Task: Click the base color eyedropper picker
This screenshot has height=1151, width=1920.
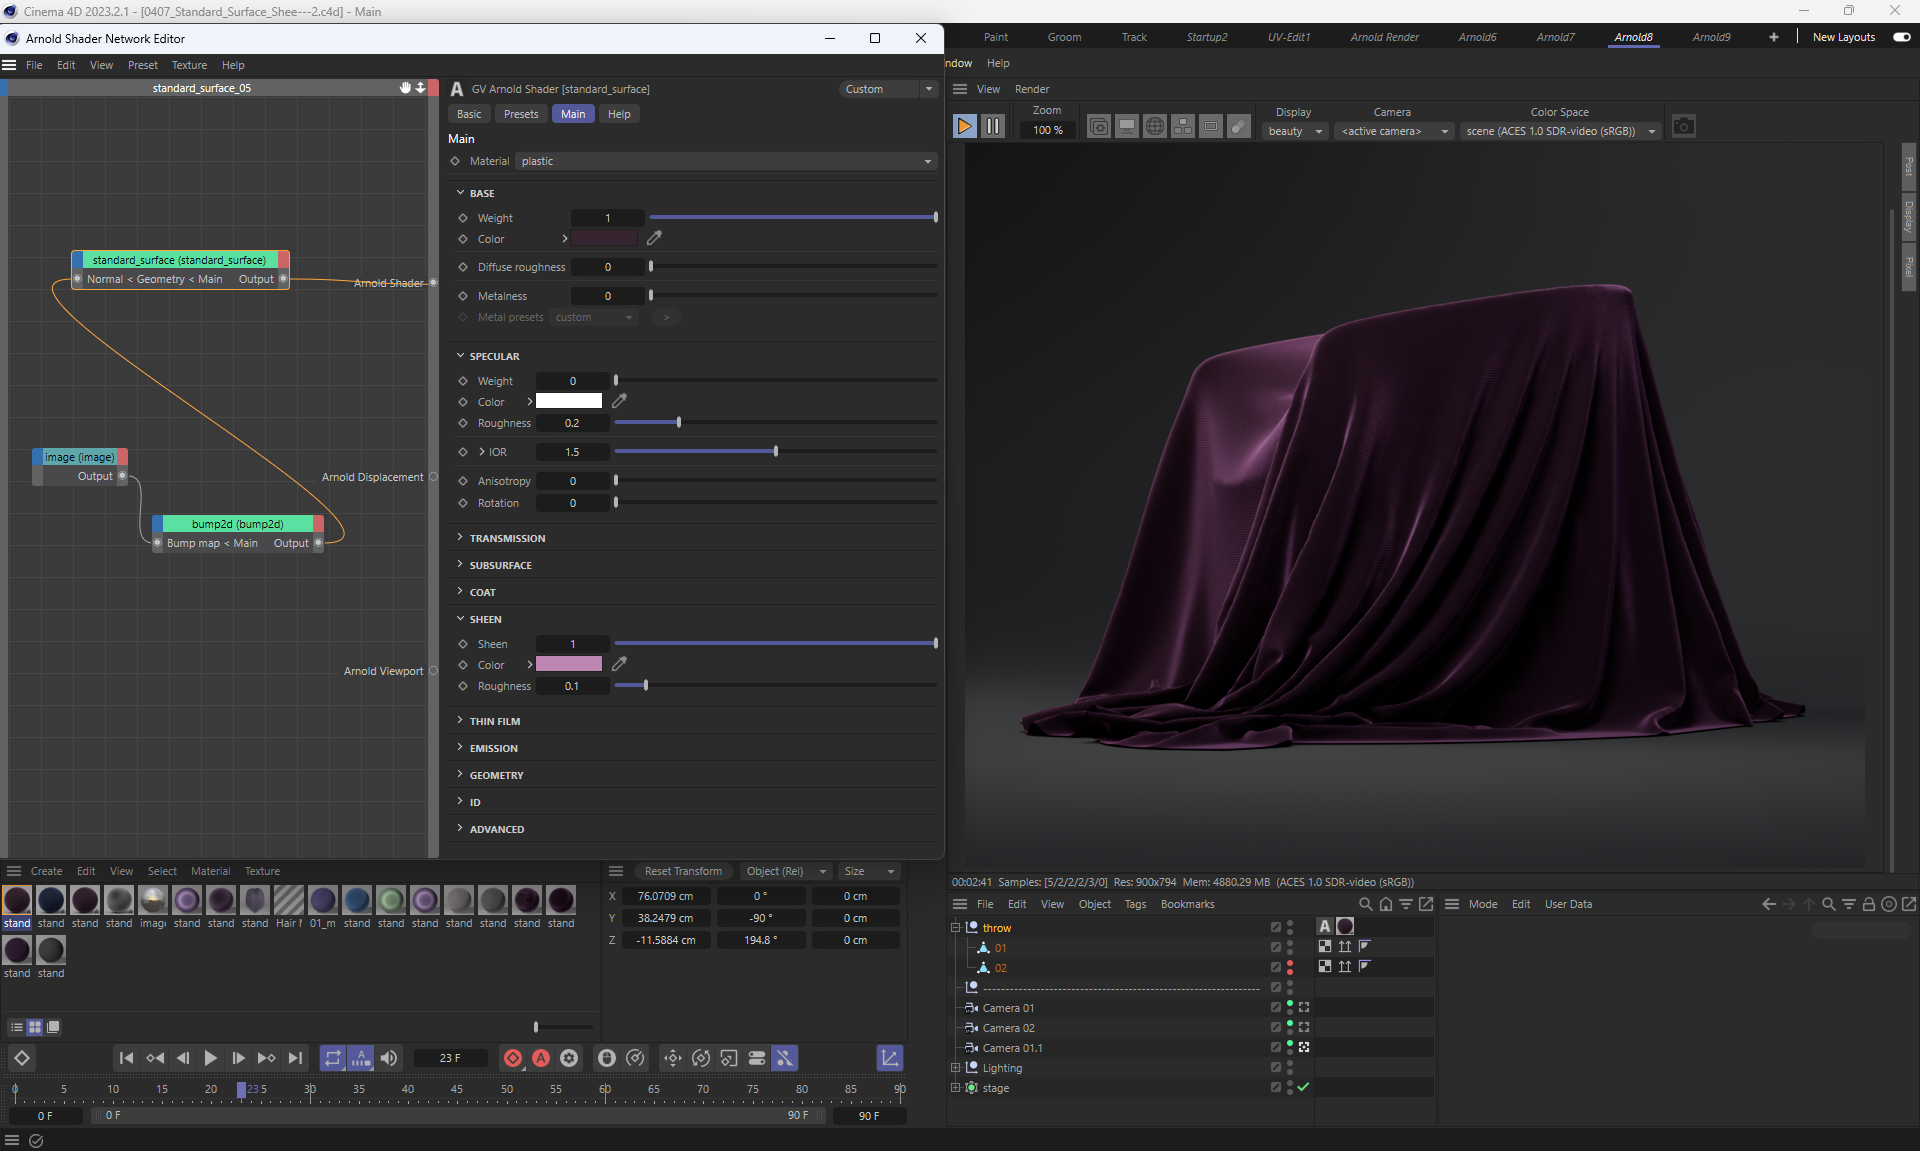Action: pyautogui.click(x=654, y=238)
